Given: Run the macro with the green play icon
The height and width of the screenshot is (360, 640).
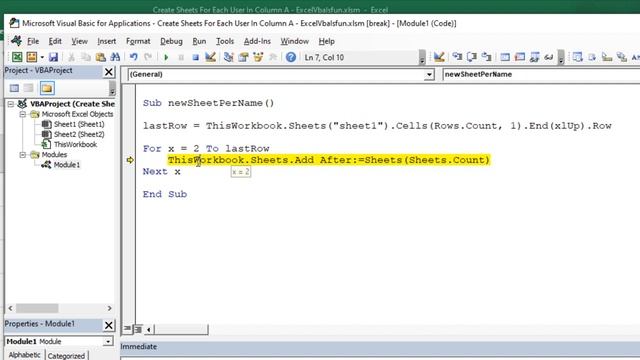Looking at the screenshot, I should point(166,57).
